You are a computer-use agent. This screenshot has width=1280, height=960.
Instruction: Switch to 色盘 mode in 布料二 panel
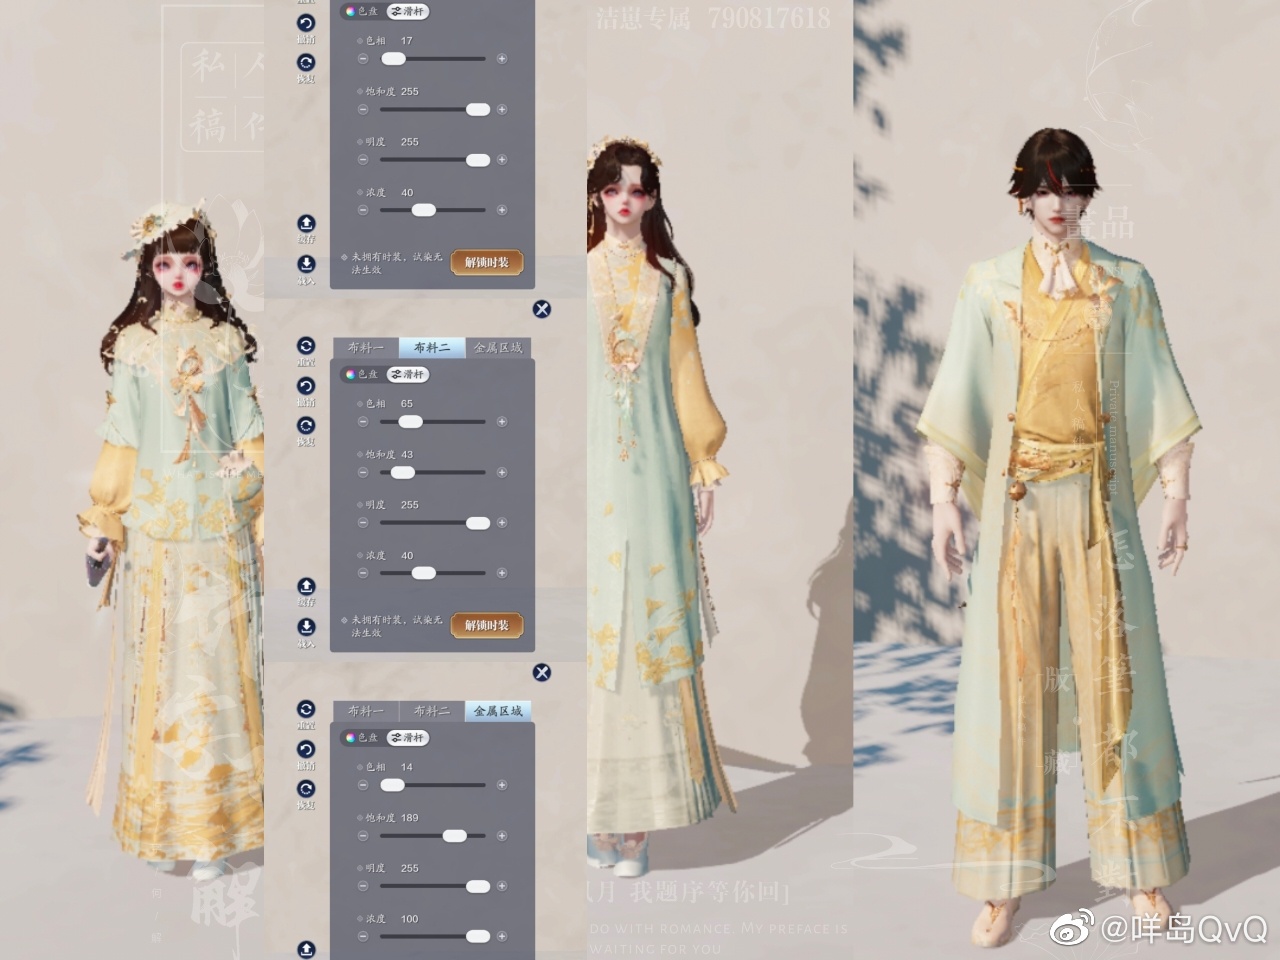tap(362, 374)
